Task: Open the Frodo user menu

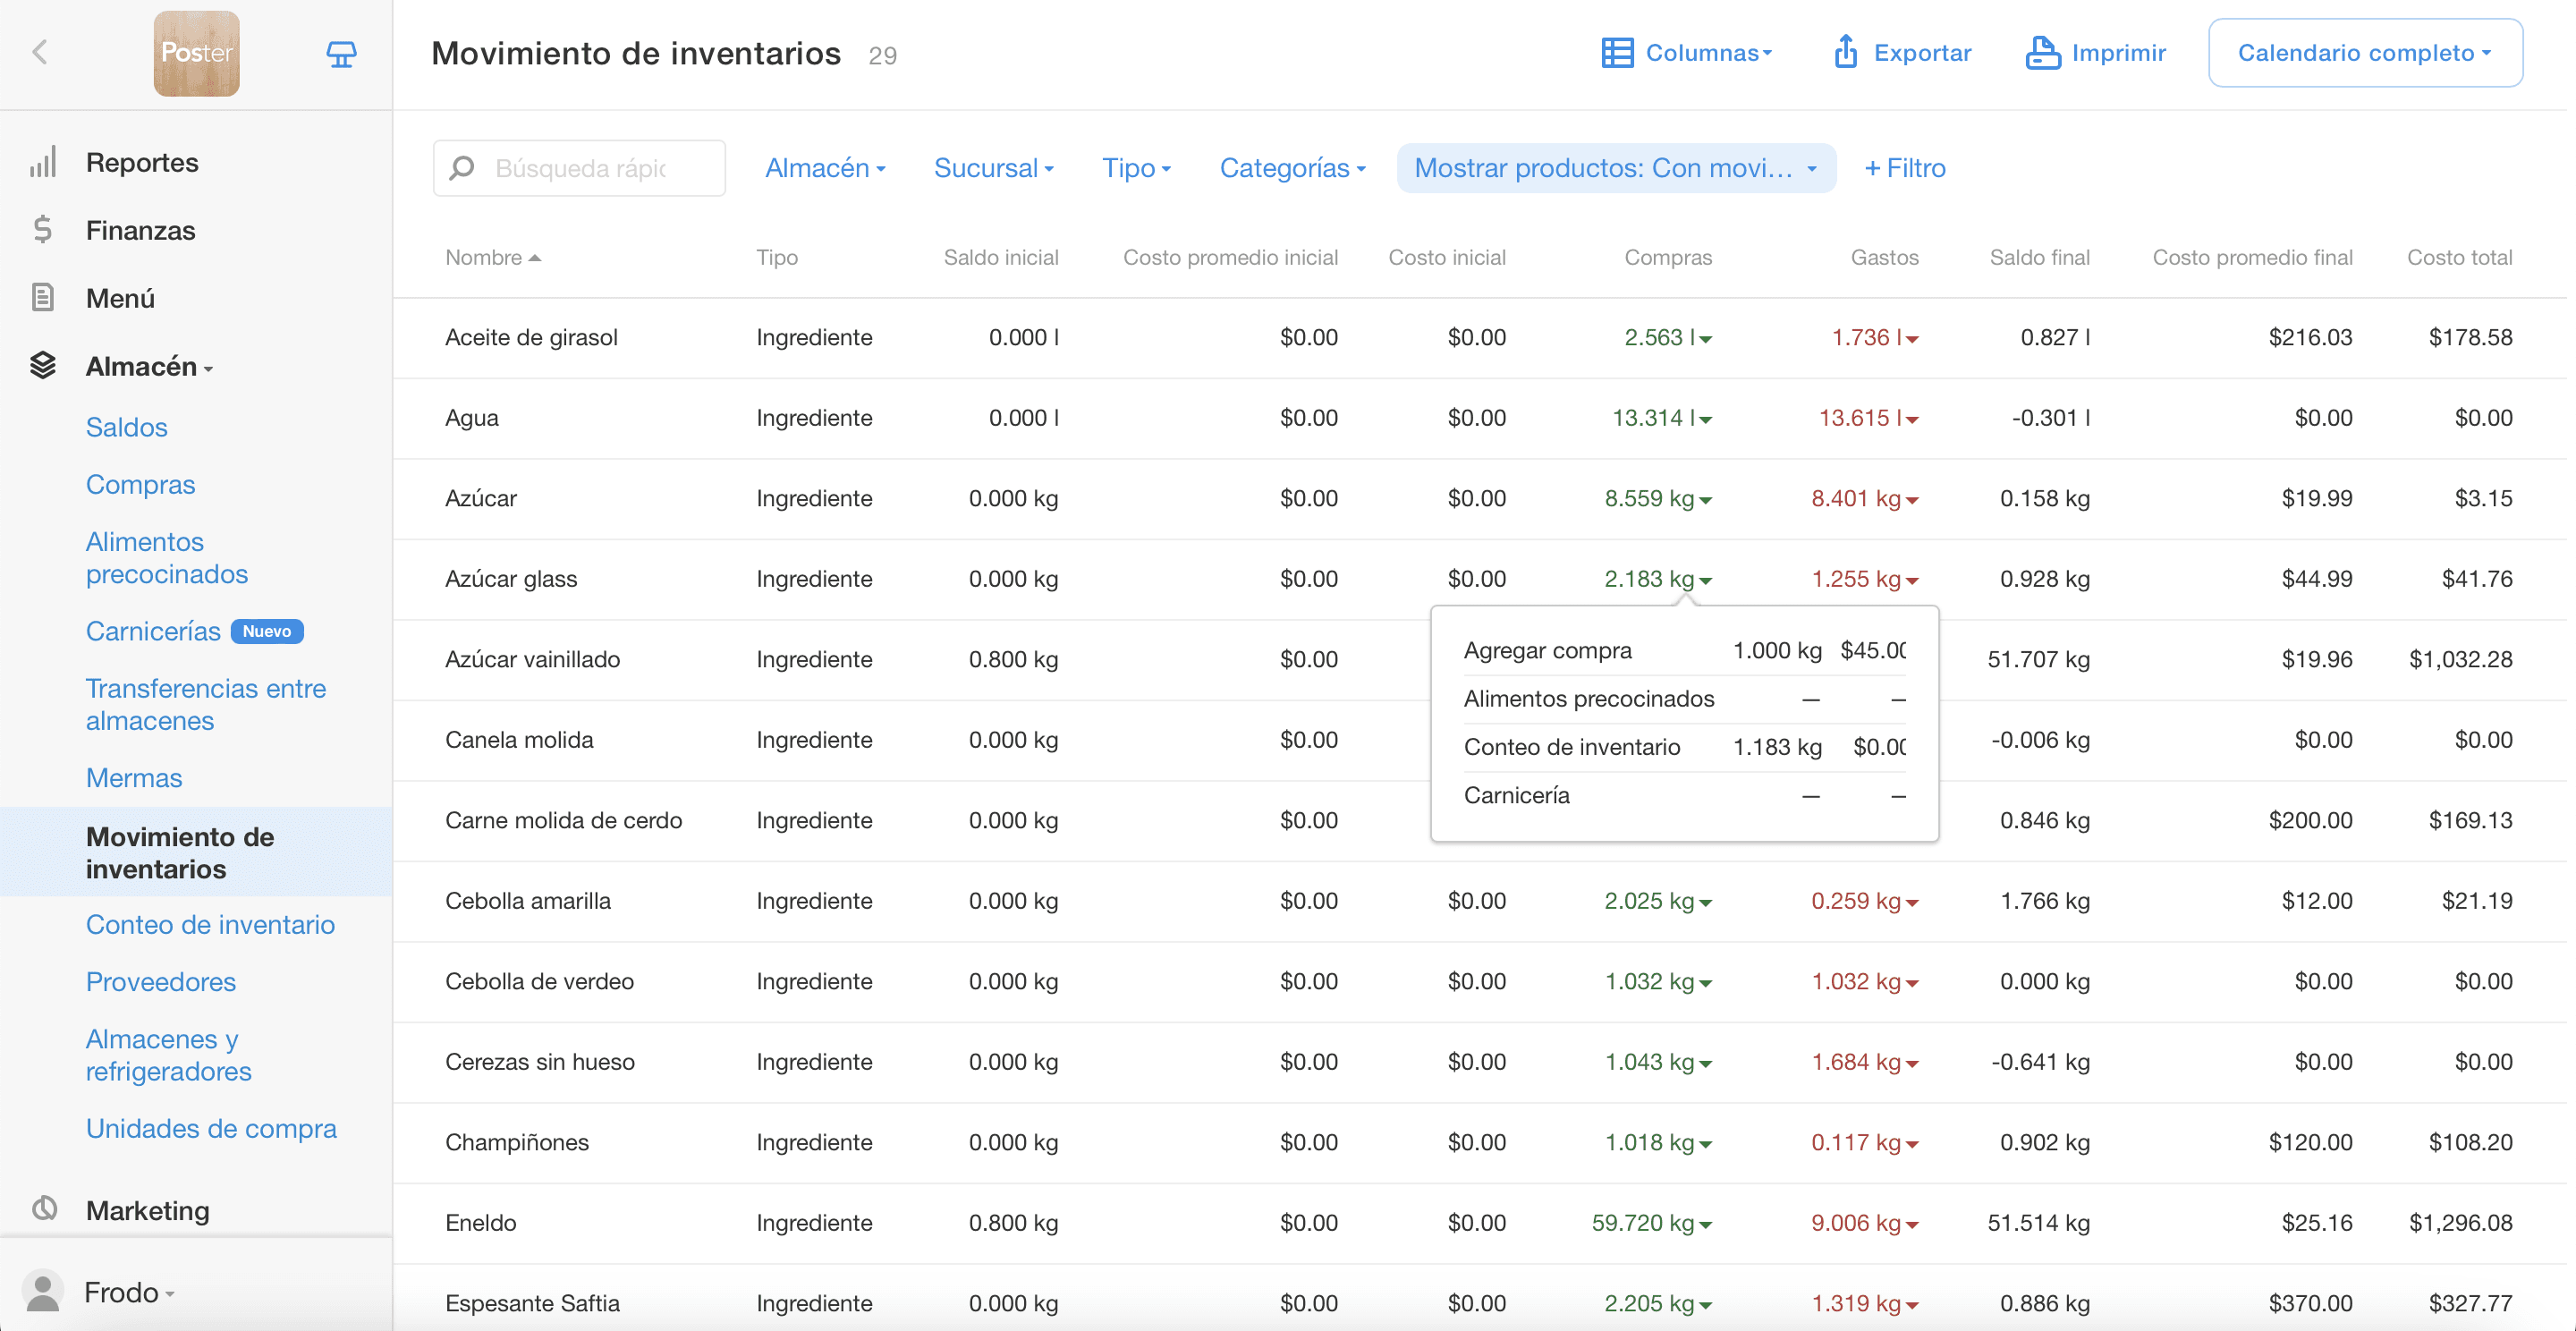Action: pos(129,1292)
